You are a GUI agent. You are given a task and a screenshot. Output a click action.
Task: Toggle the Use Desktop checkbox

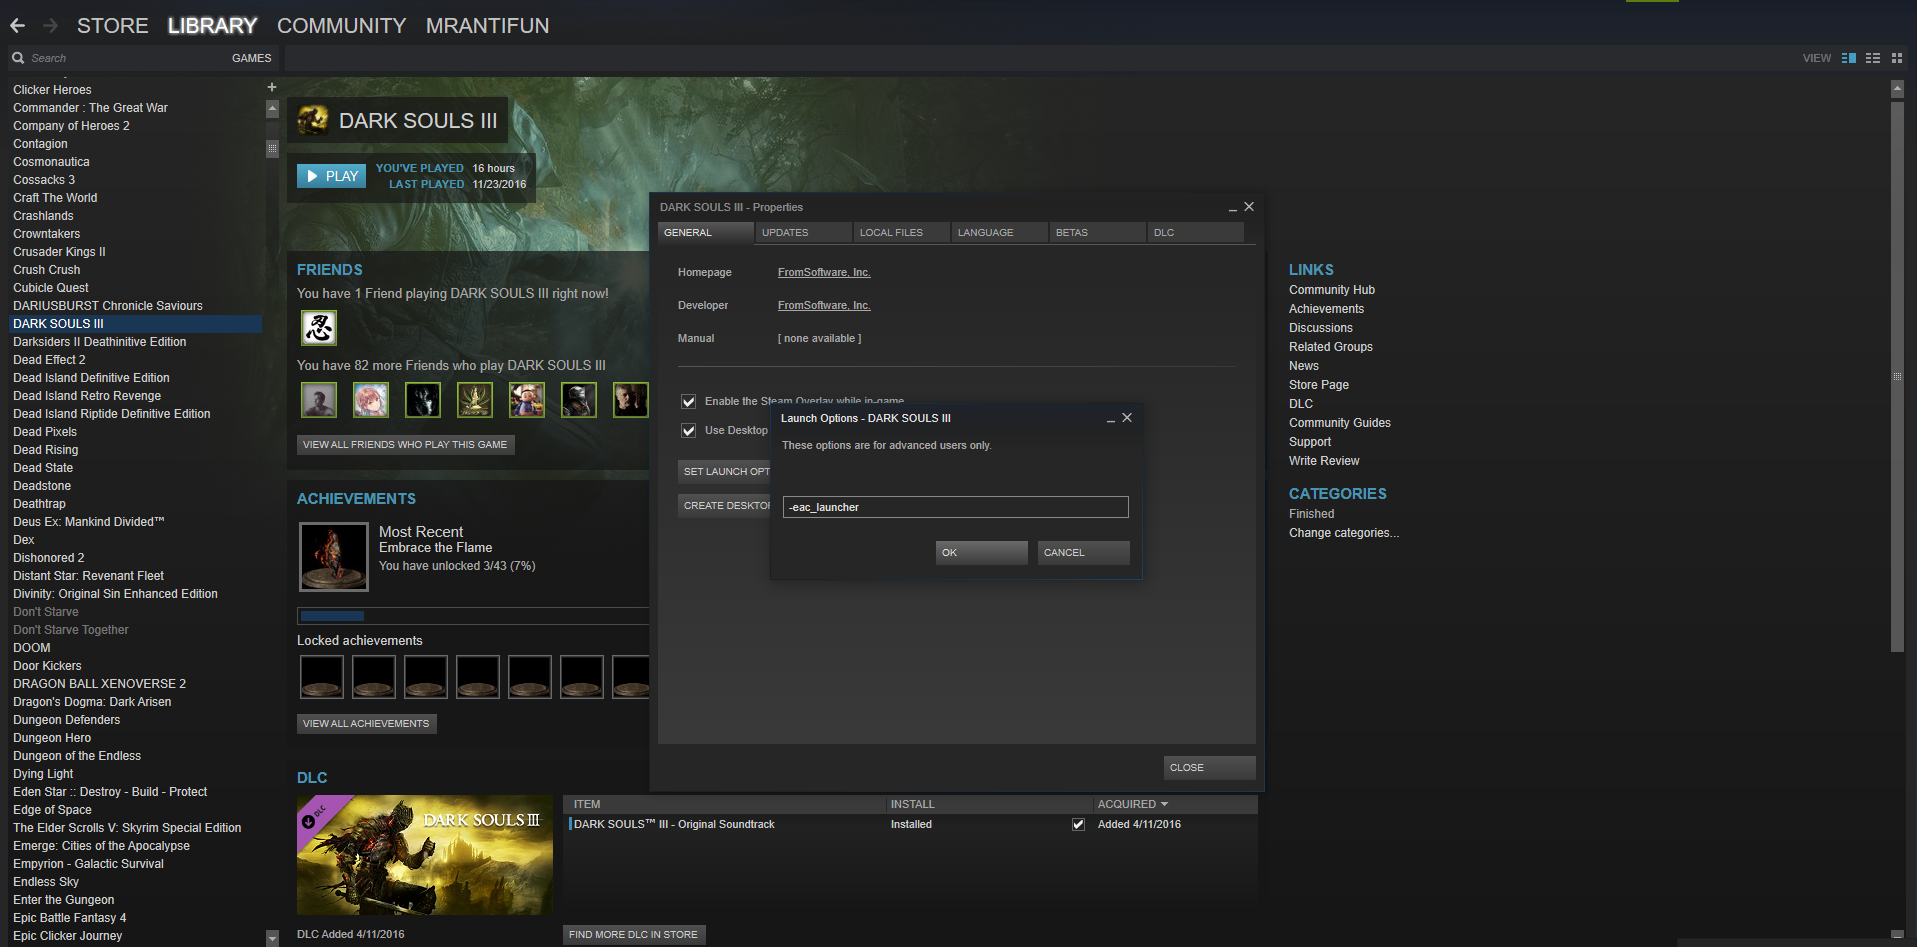[x=688, y=431]
